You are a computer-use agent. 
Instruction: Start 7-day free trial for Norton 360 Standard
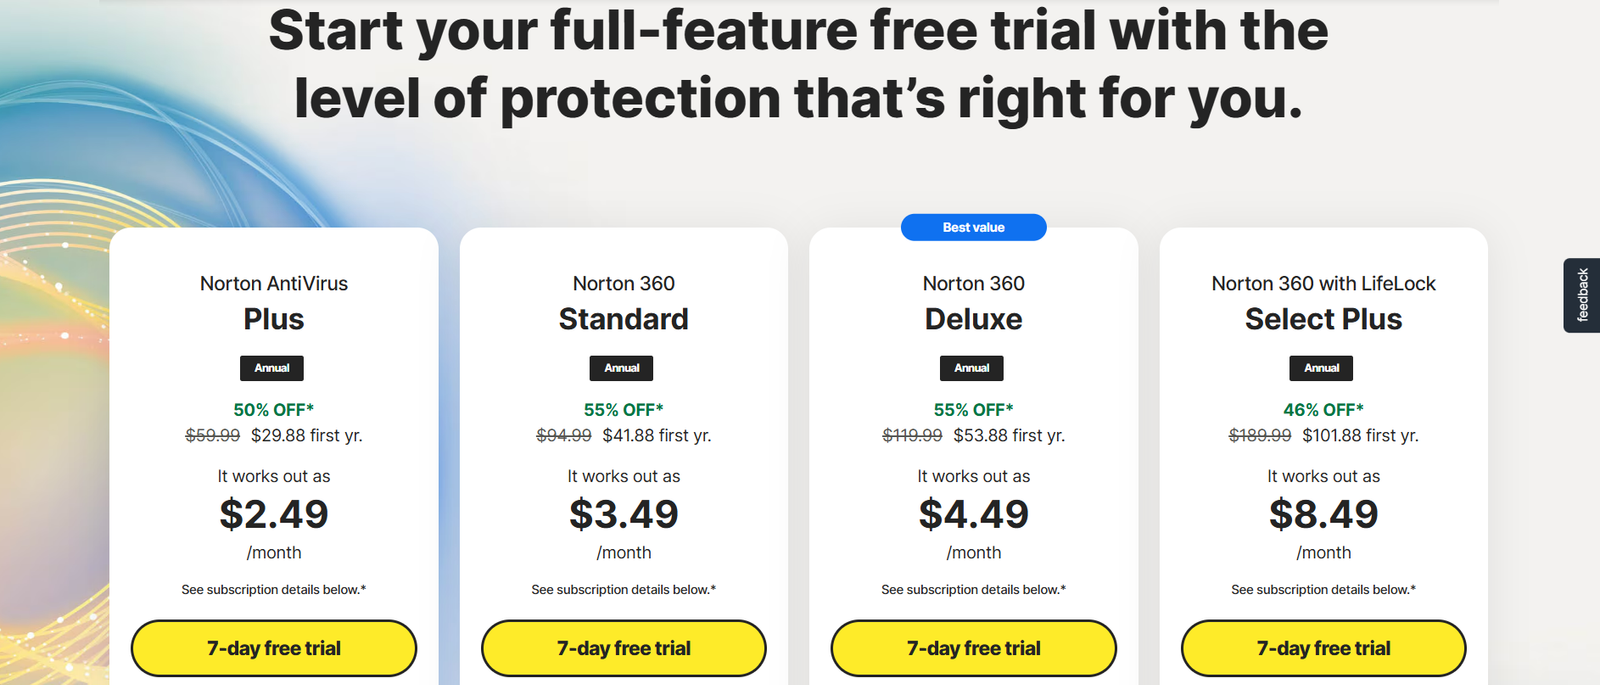(624, 648)
